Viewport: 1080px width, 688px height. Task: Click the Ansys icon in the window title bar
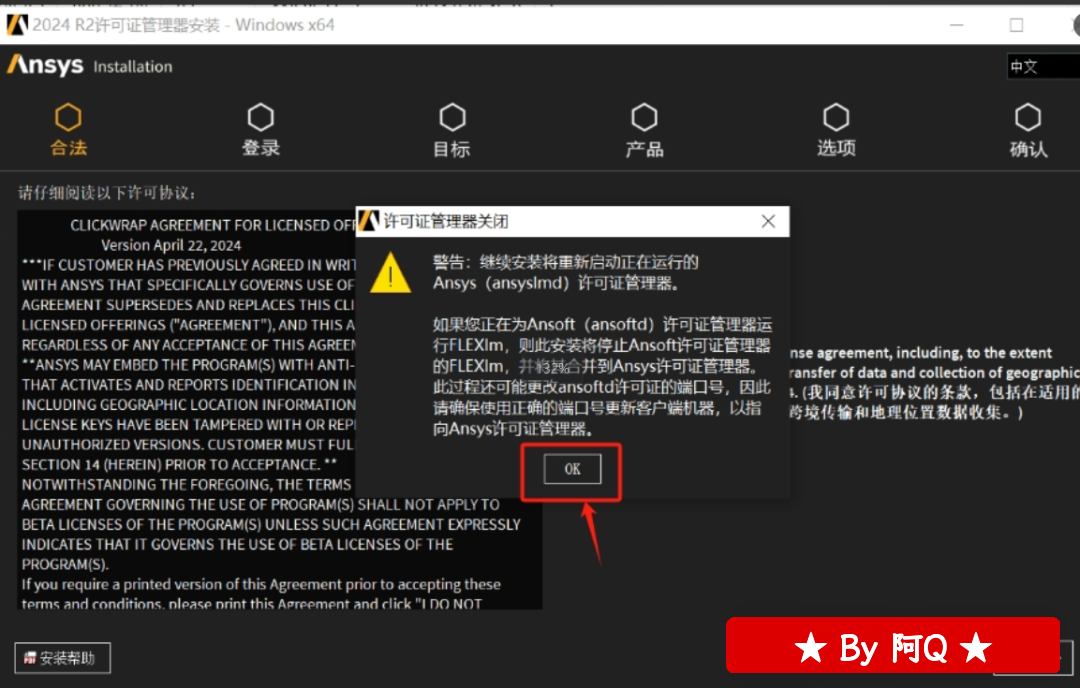[17, 25]
